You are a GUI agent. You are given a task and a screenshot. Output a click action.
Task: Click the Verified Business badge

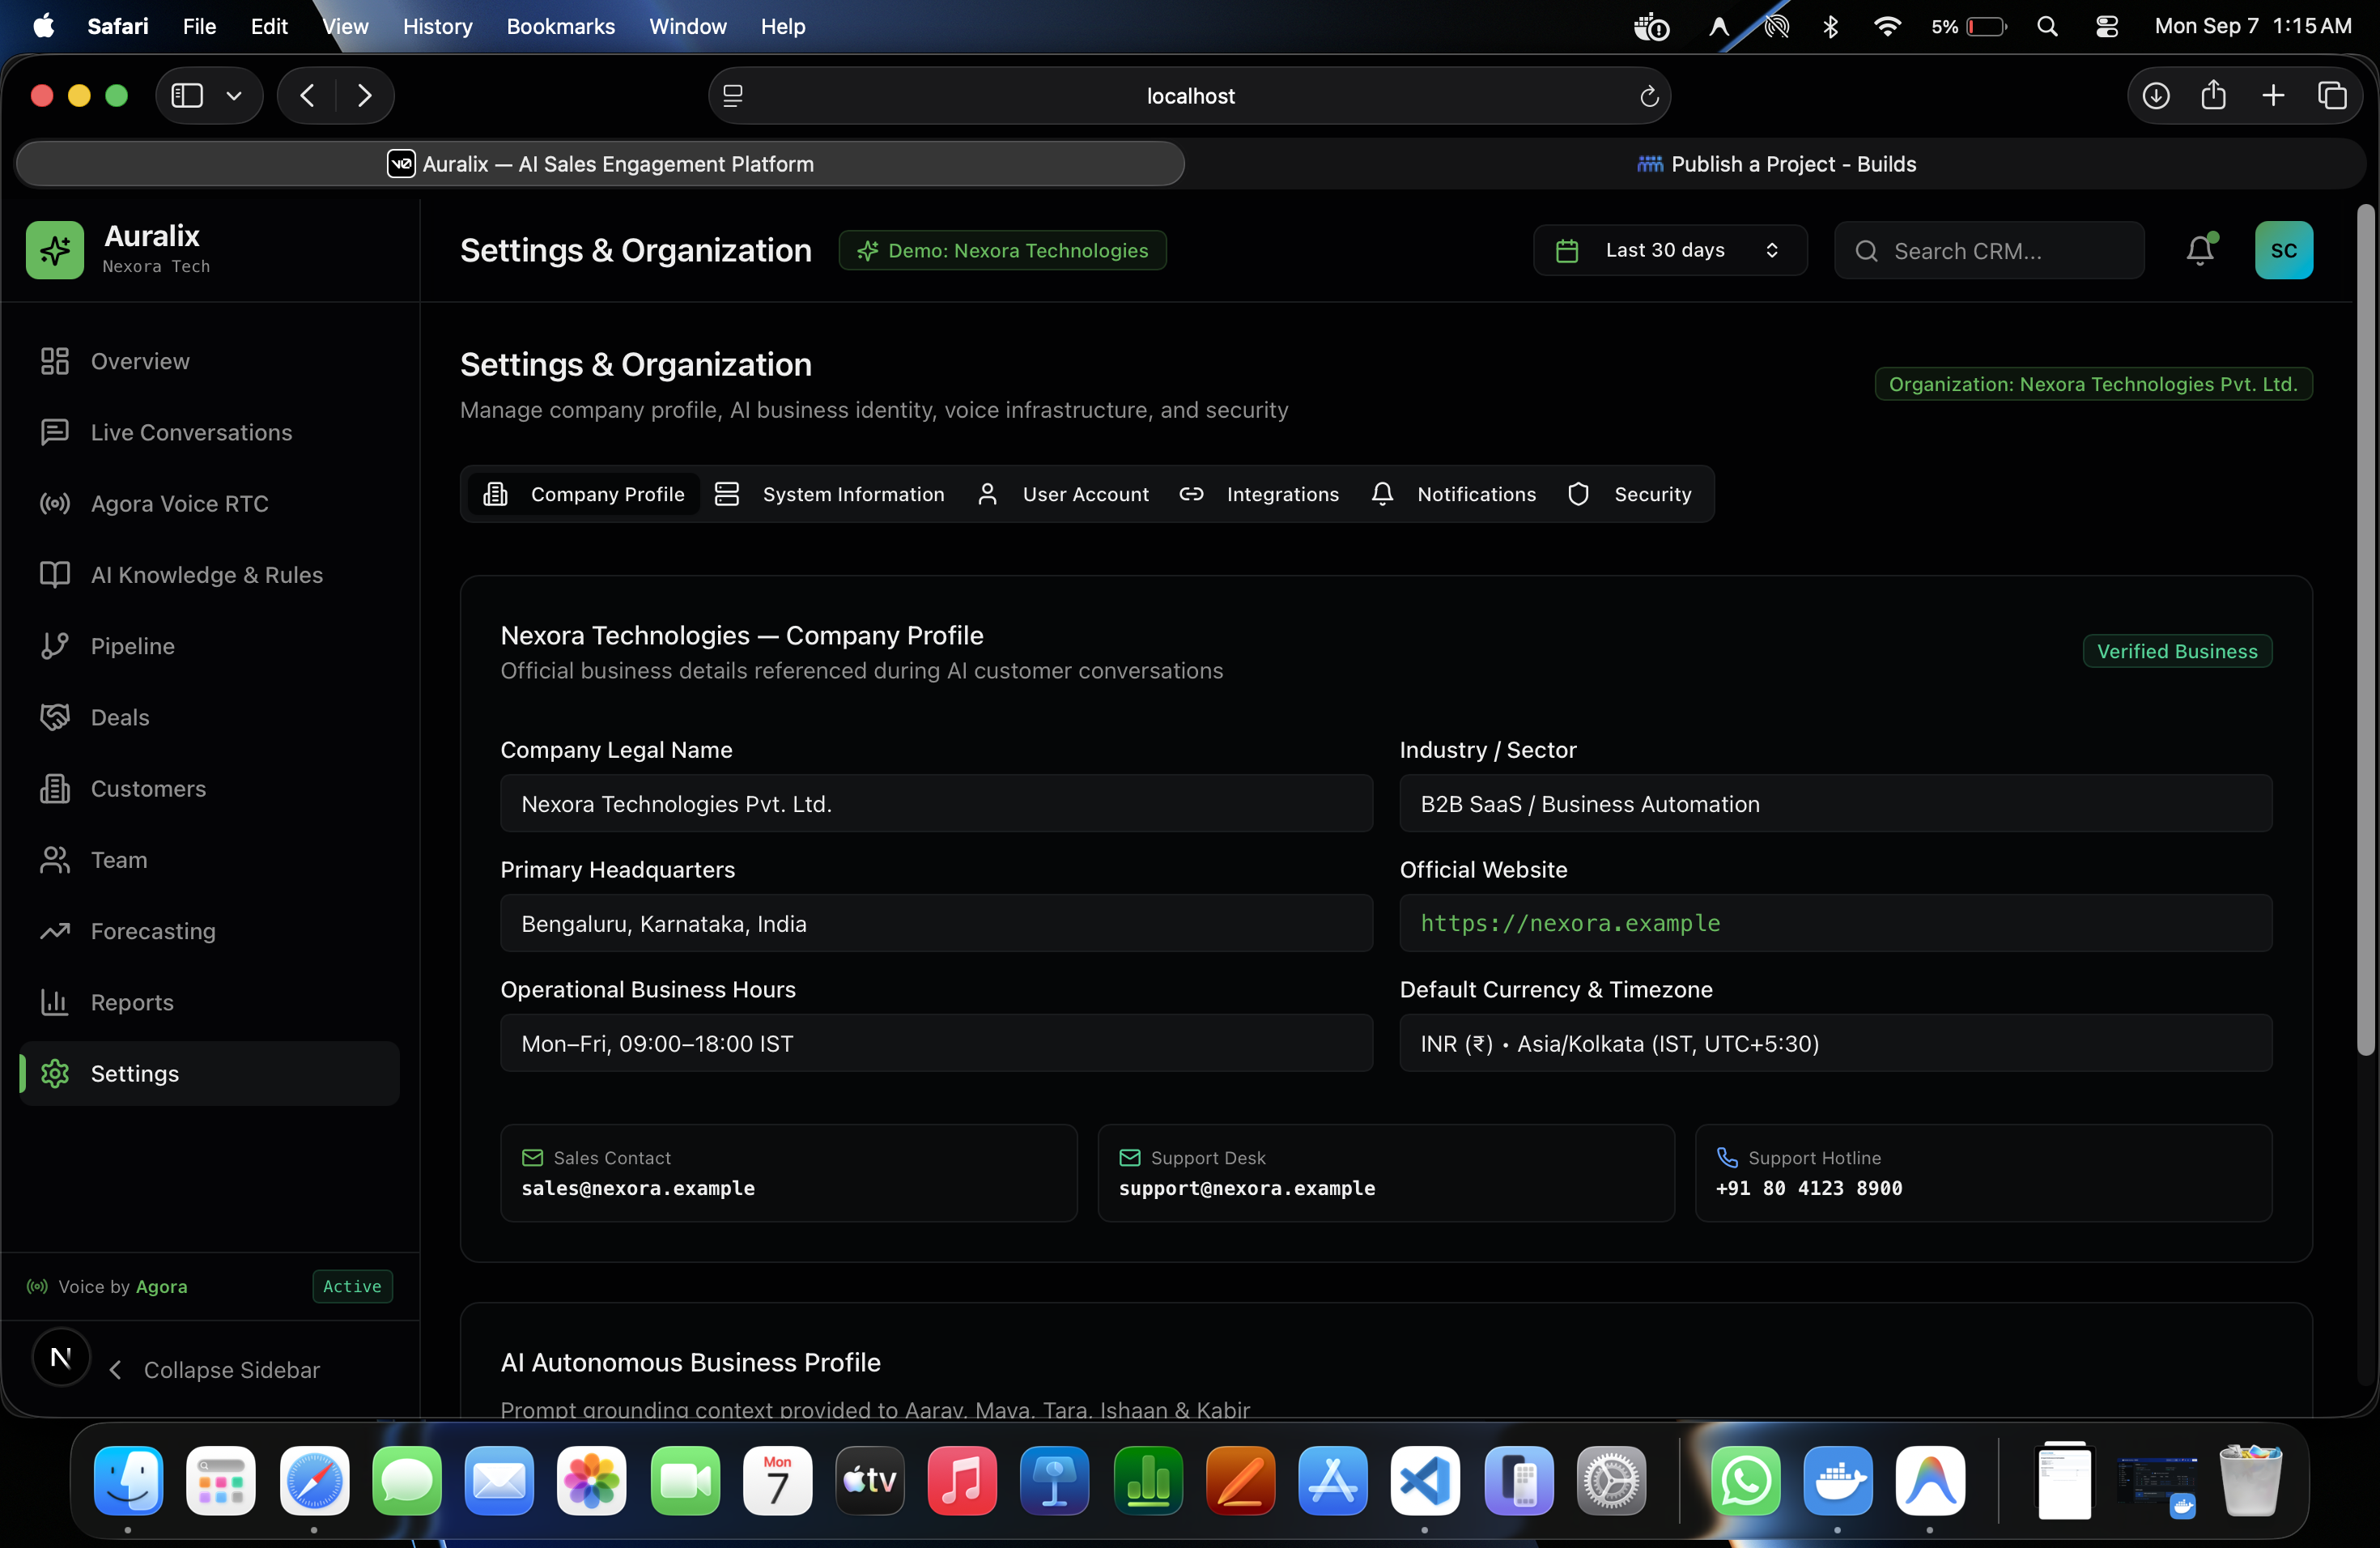[2177, 651]
